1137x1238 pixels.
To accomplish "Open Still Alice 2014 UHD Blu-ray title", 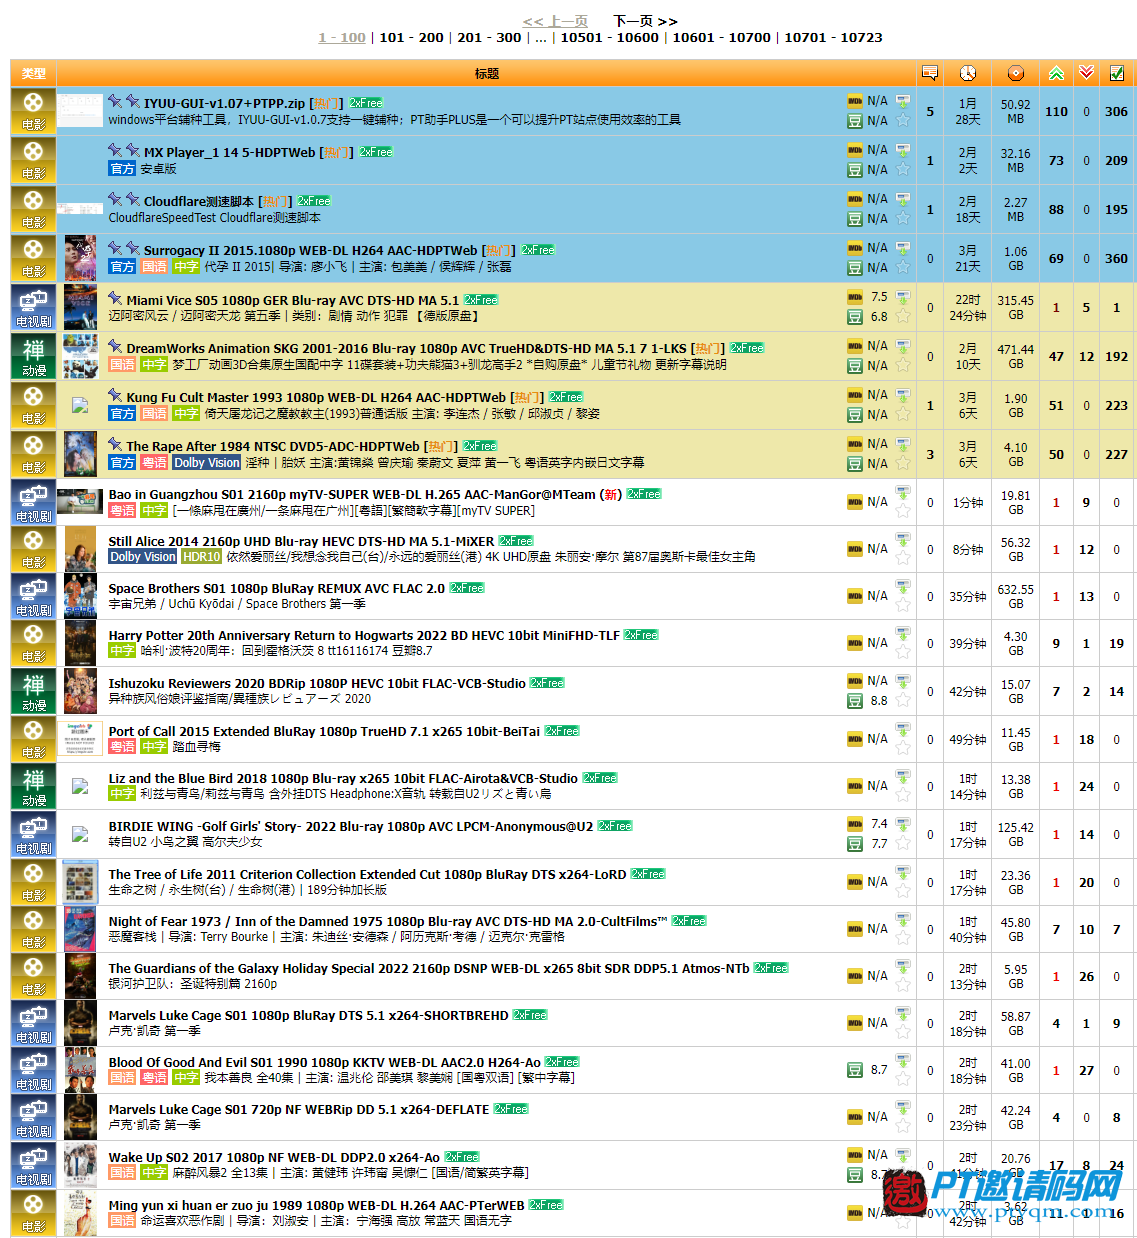I will click(301, 541).
